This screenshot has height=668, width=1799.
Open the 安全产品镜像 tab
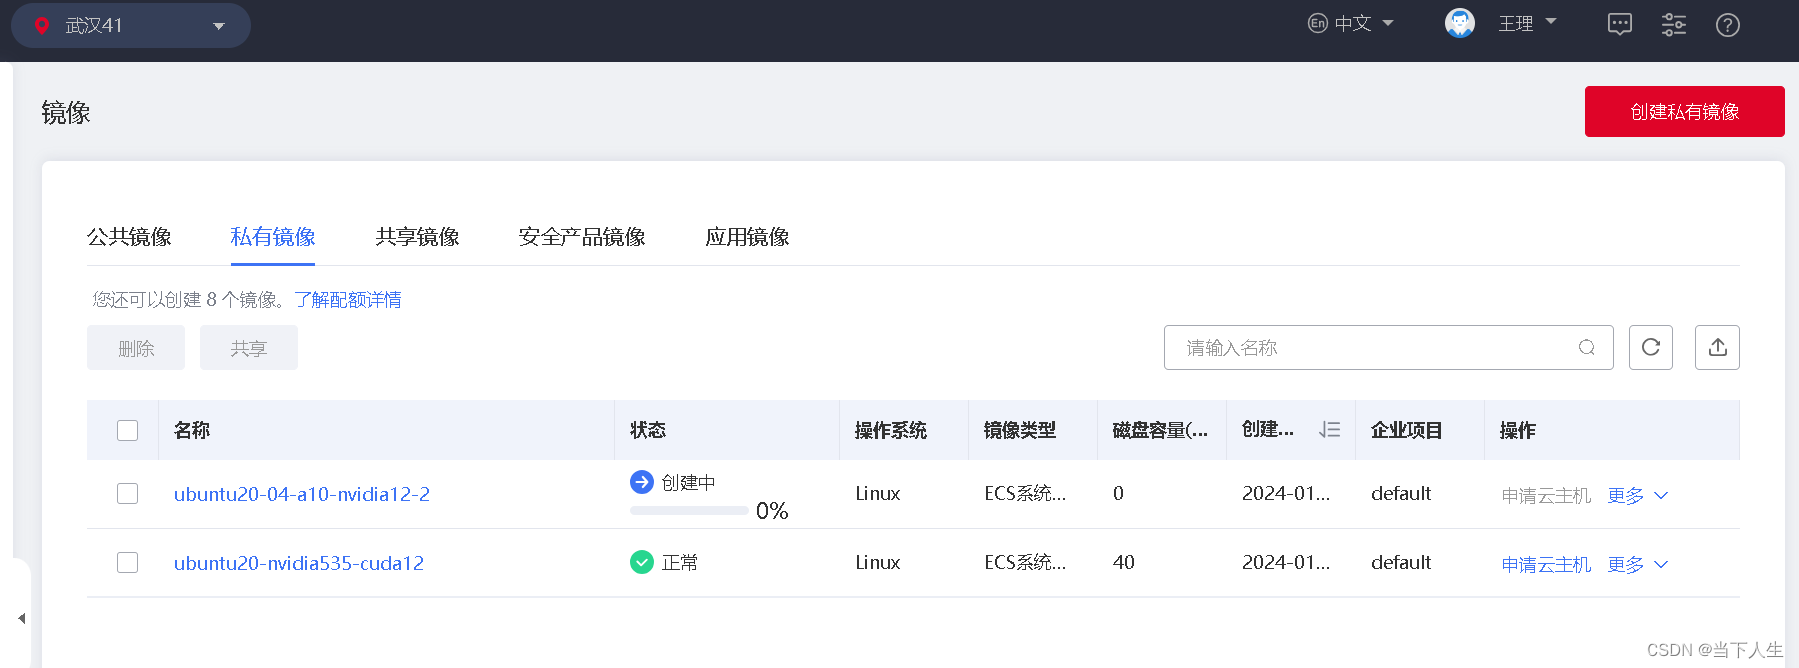[582, 237]
